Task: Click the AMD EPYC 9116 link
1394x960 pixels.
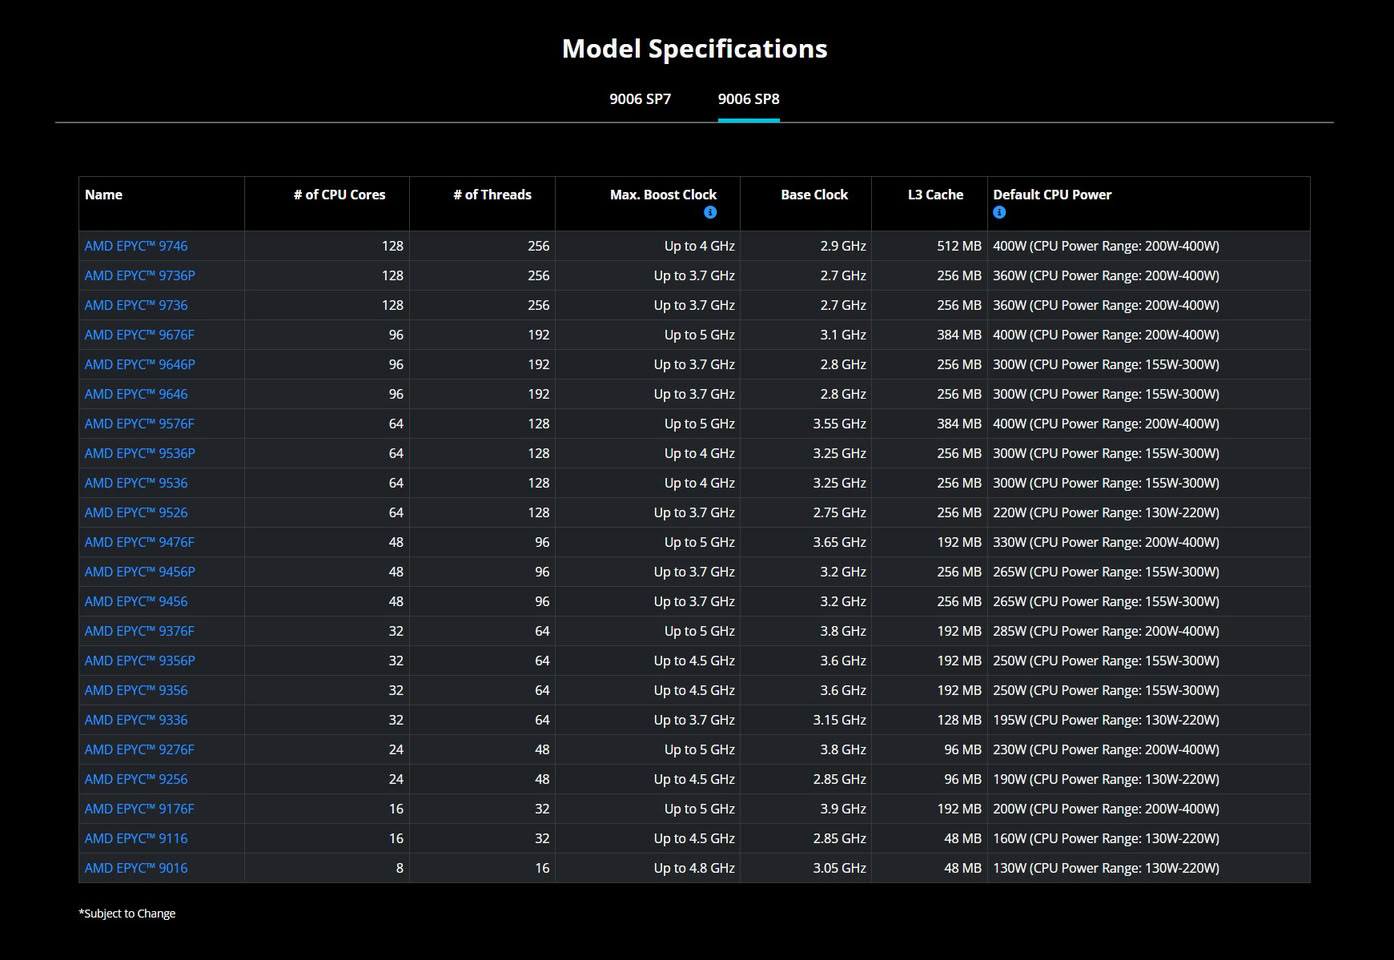Action: point(136,838)
